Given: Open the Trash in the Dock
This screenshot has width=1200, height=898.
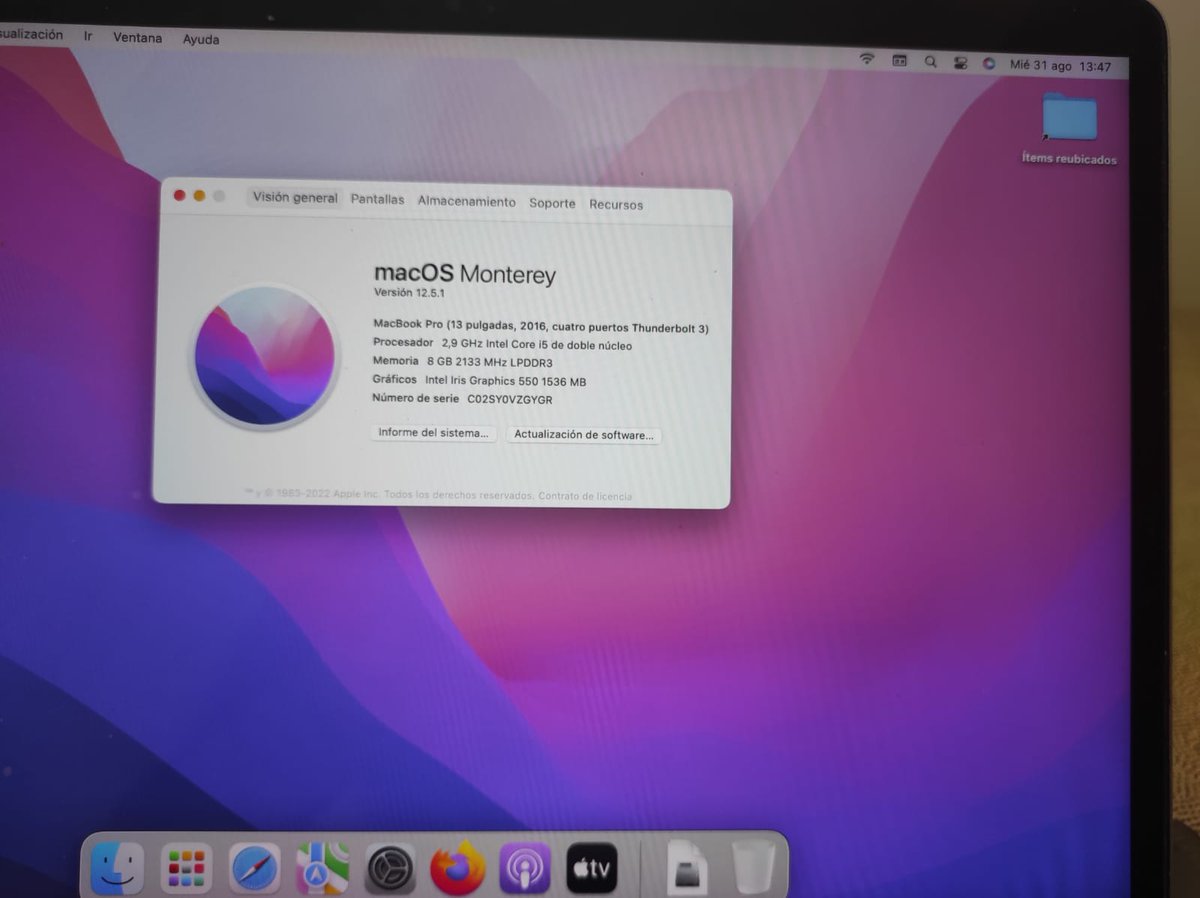Looking at the screenshot, I should 753,868.
